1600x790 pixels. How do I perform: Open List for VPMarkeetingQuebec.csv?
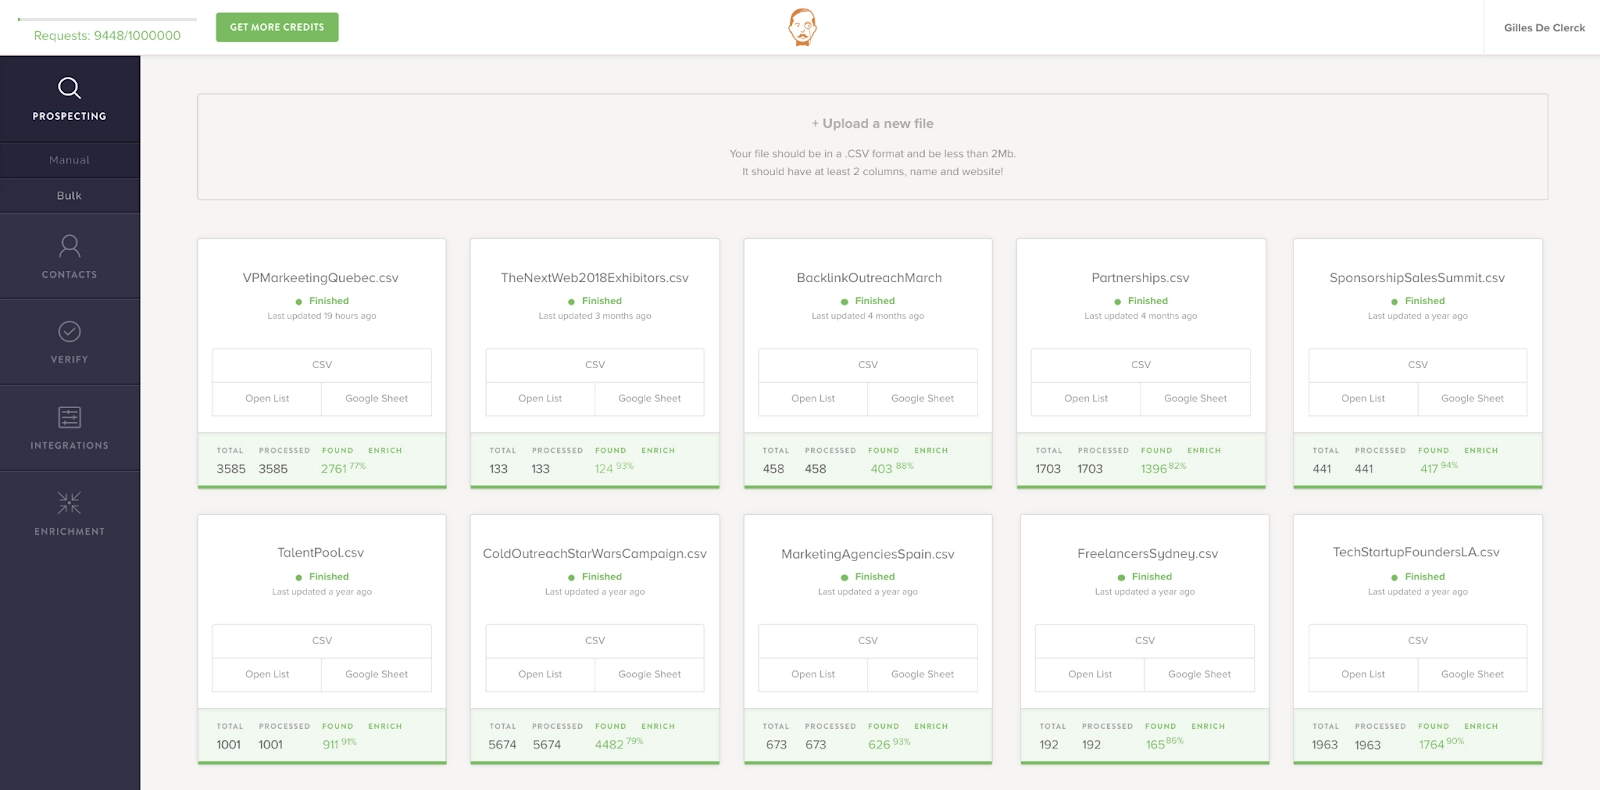[x=267, y=399]
